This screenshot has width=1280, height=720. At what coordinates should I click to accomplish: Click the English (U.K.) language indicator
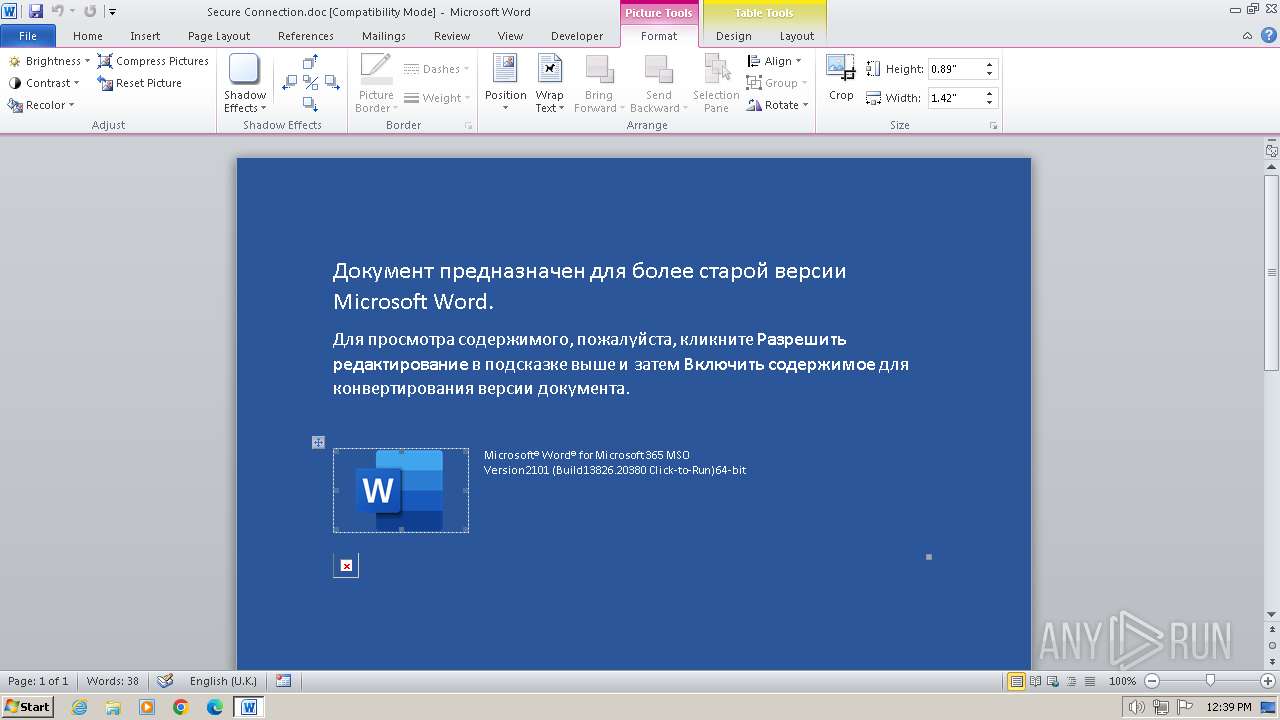click(x=223, y=681)
